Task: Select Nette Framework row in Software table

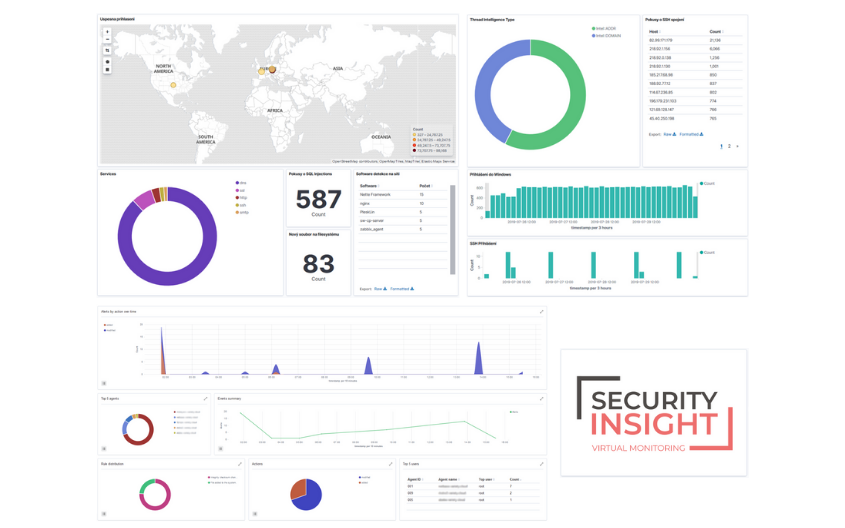Action: pyautogui.click(x=403, y=194)
